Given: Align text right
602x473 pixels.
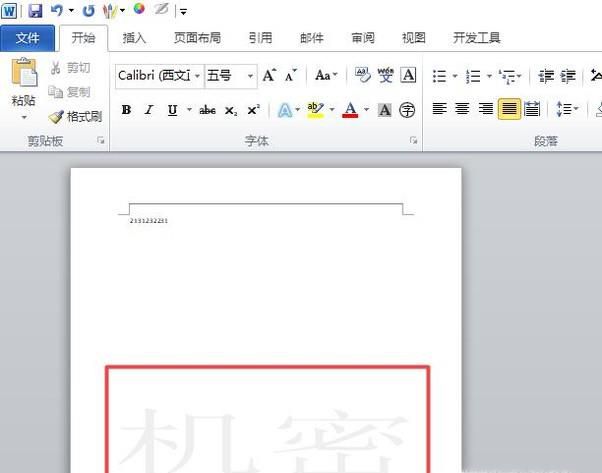Looking at the screenshot, I should tap(486, 109).
